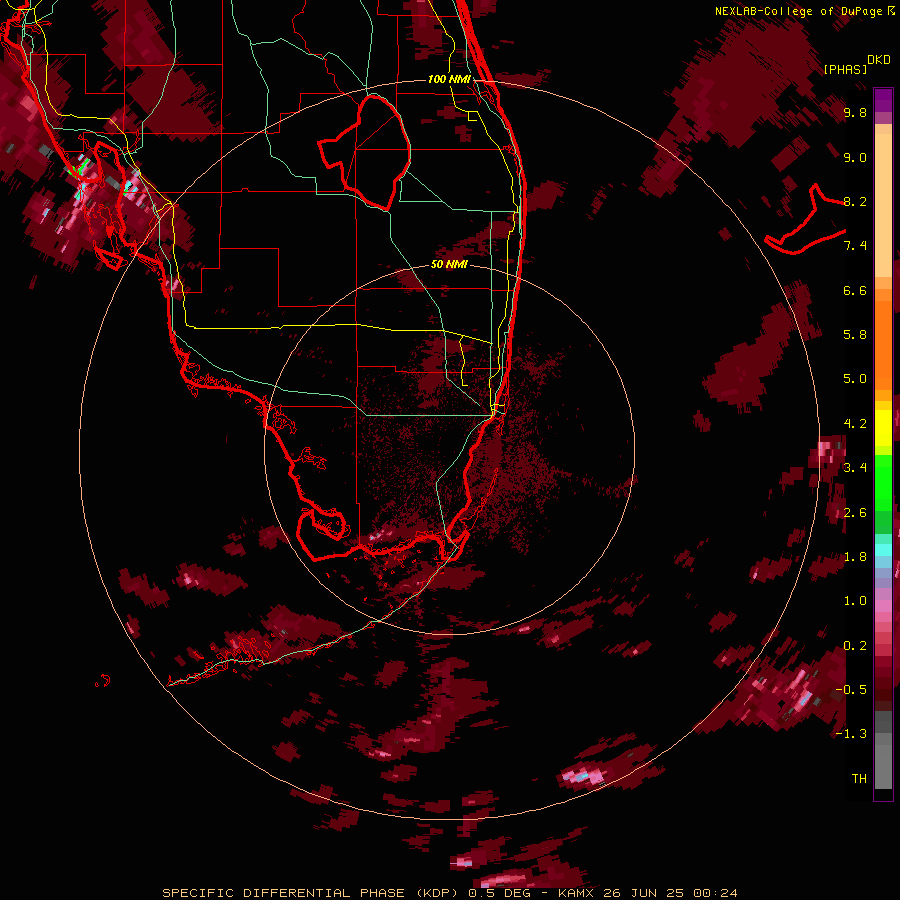Click the 4.2 value on the scale
The height and width of the screenshot is (900, 900).
[855, 424]
